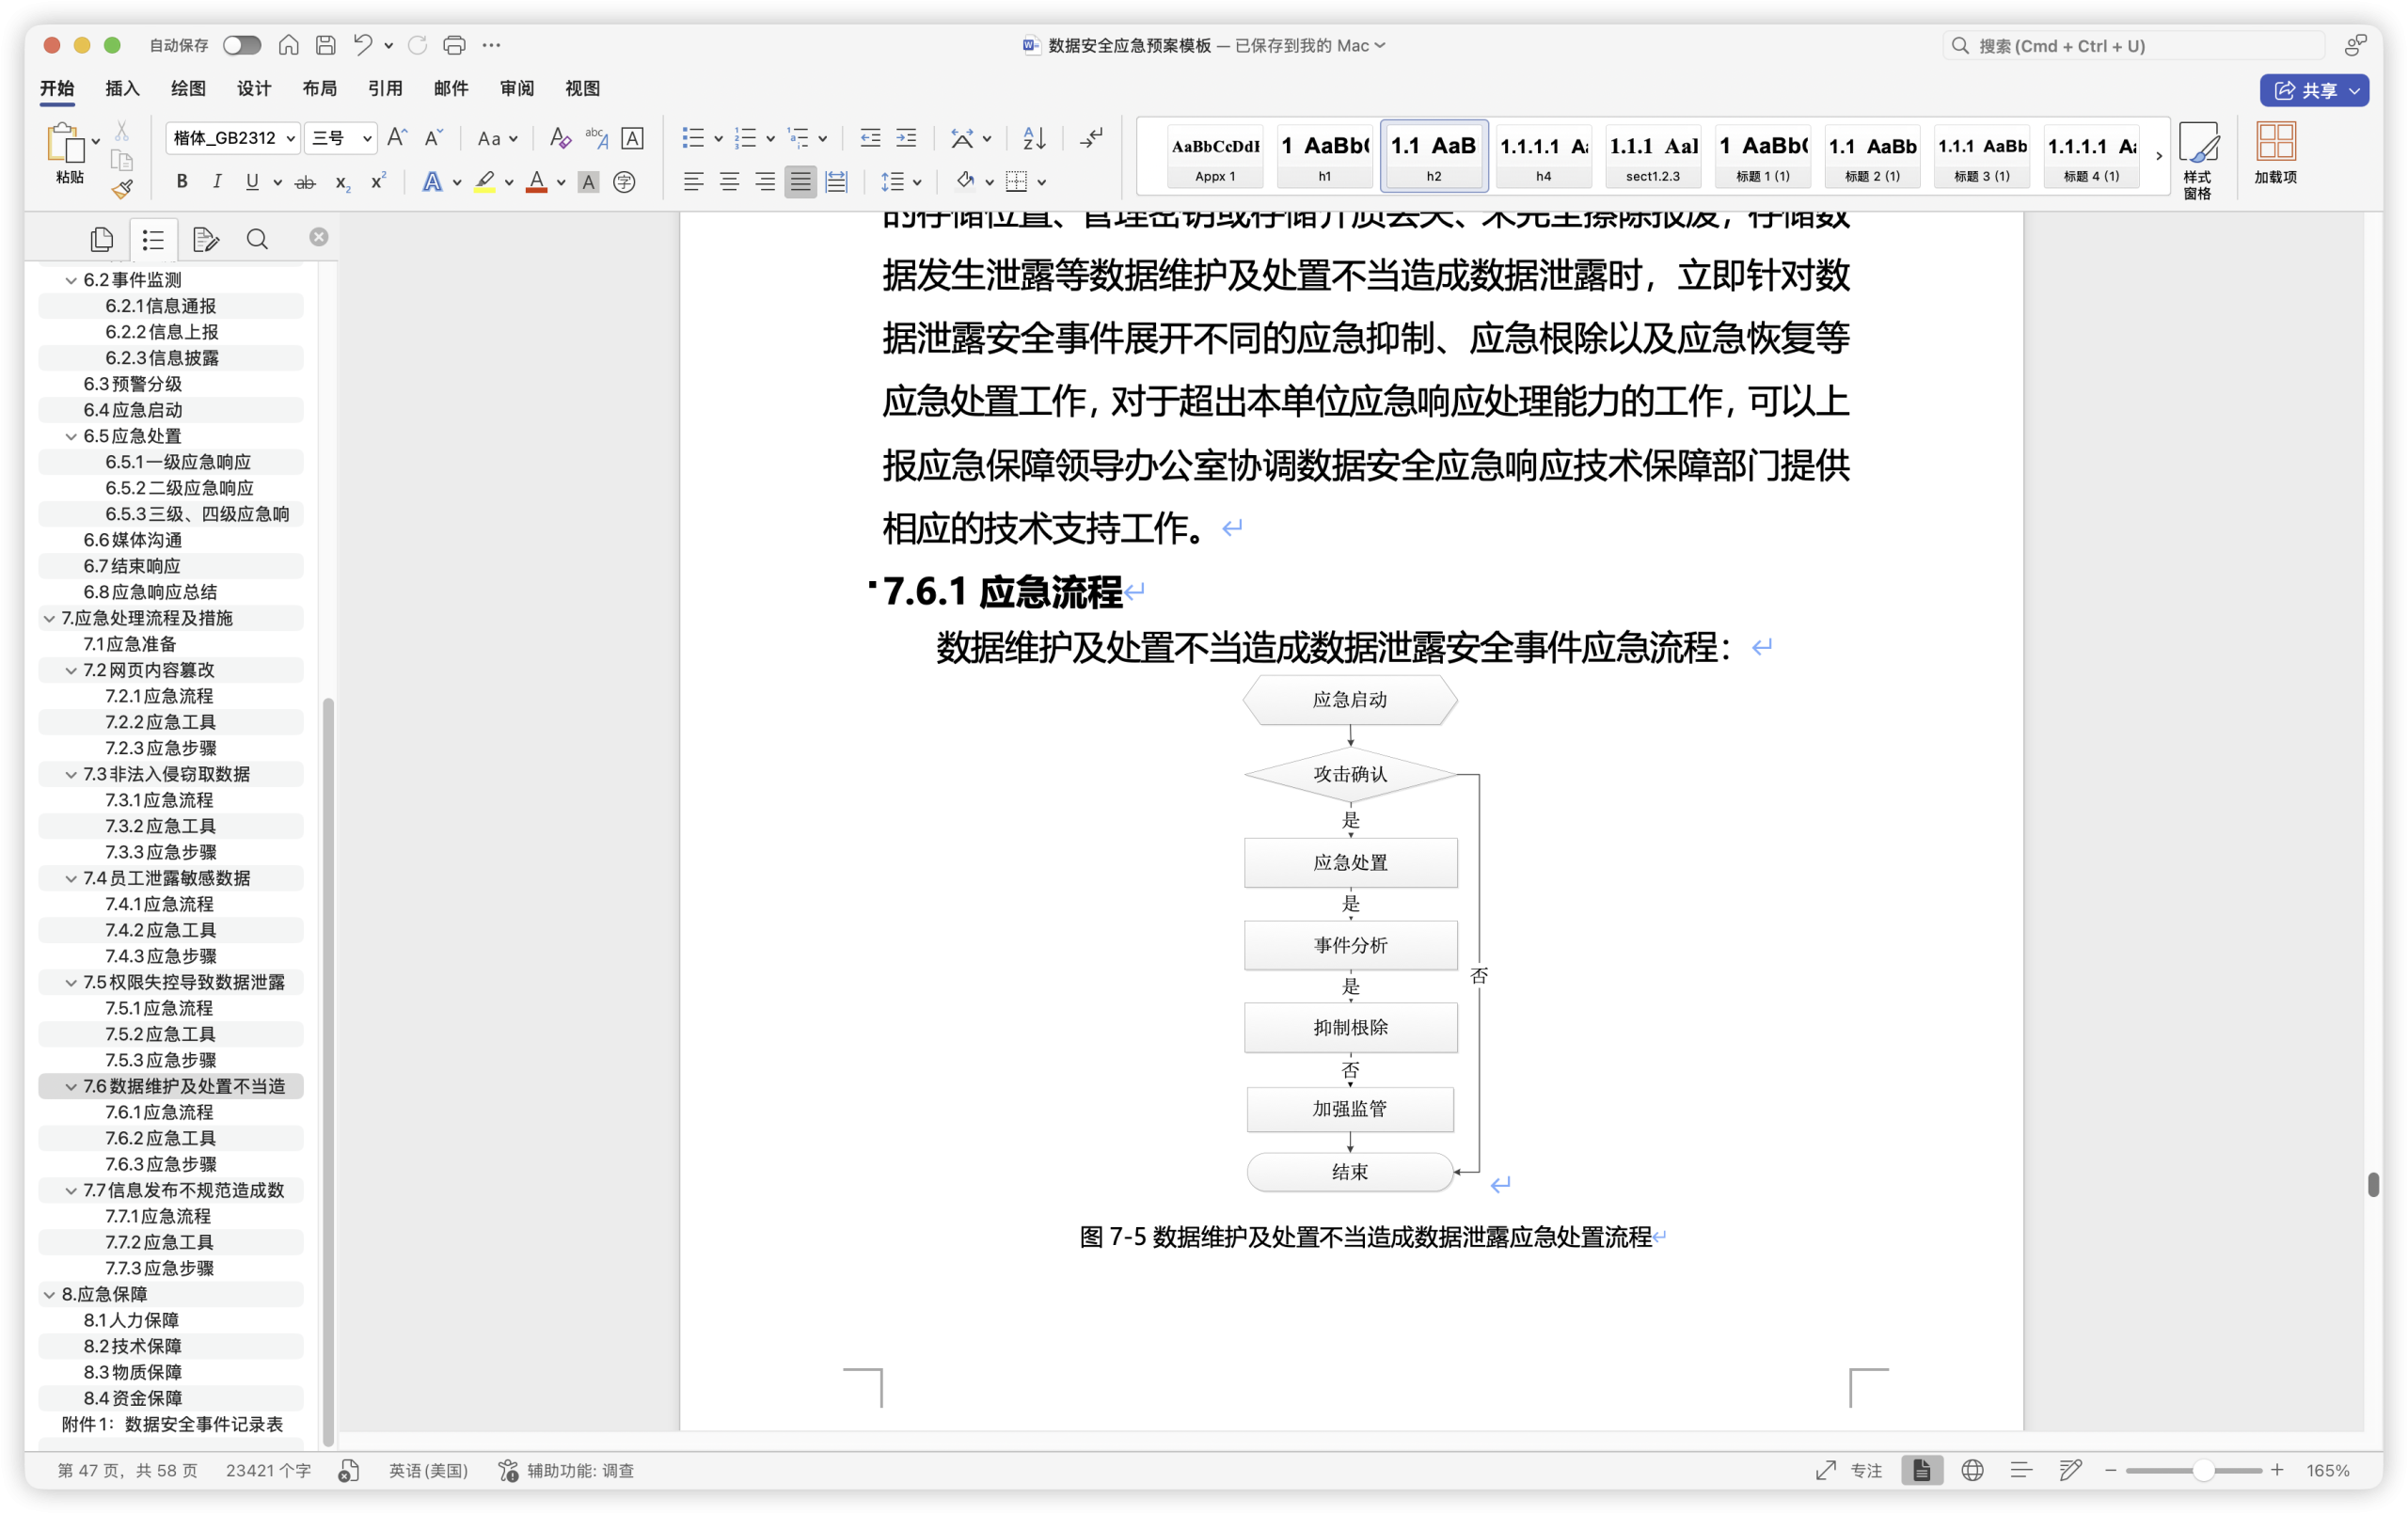Image resolution: width=2408 pixels, height=1514 pixels.
Task: Open the 插入 ribbon tab
Action: point(122,88)
